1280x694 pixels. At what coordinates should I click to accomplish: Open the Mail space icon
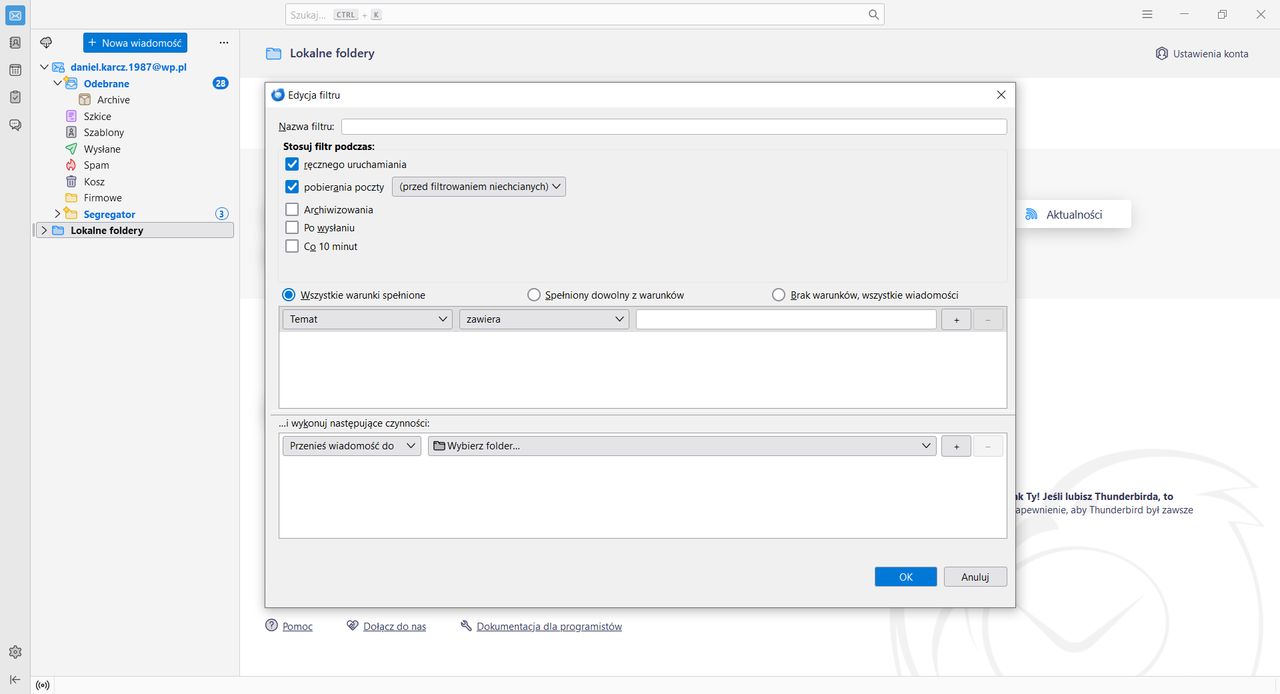click(15, 15)
